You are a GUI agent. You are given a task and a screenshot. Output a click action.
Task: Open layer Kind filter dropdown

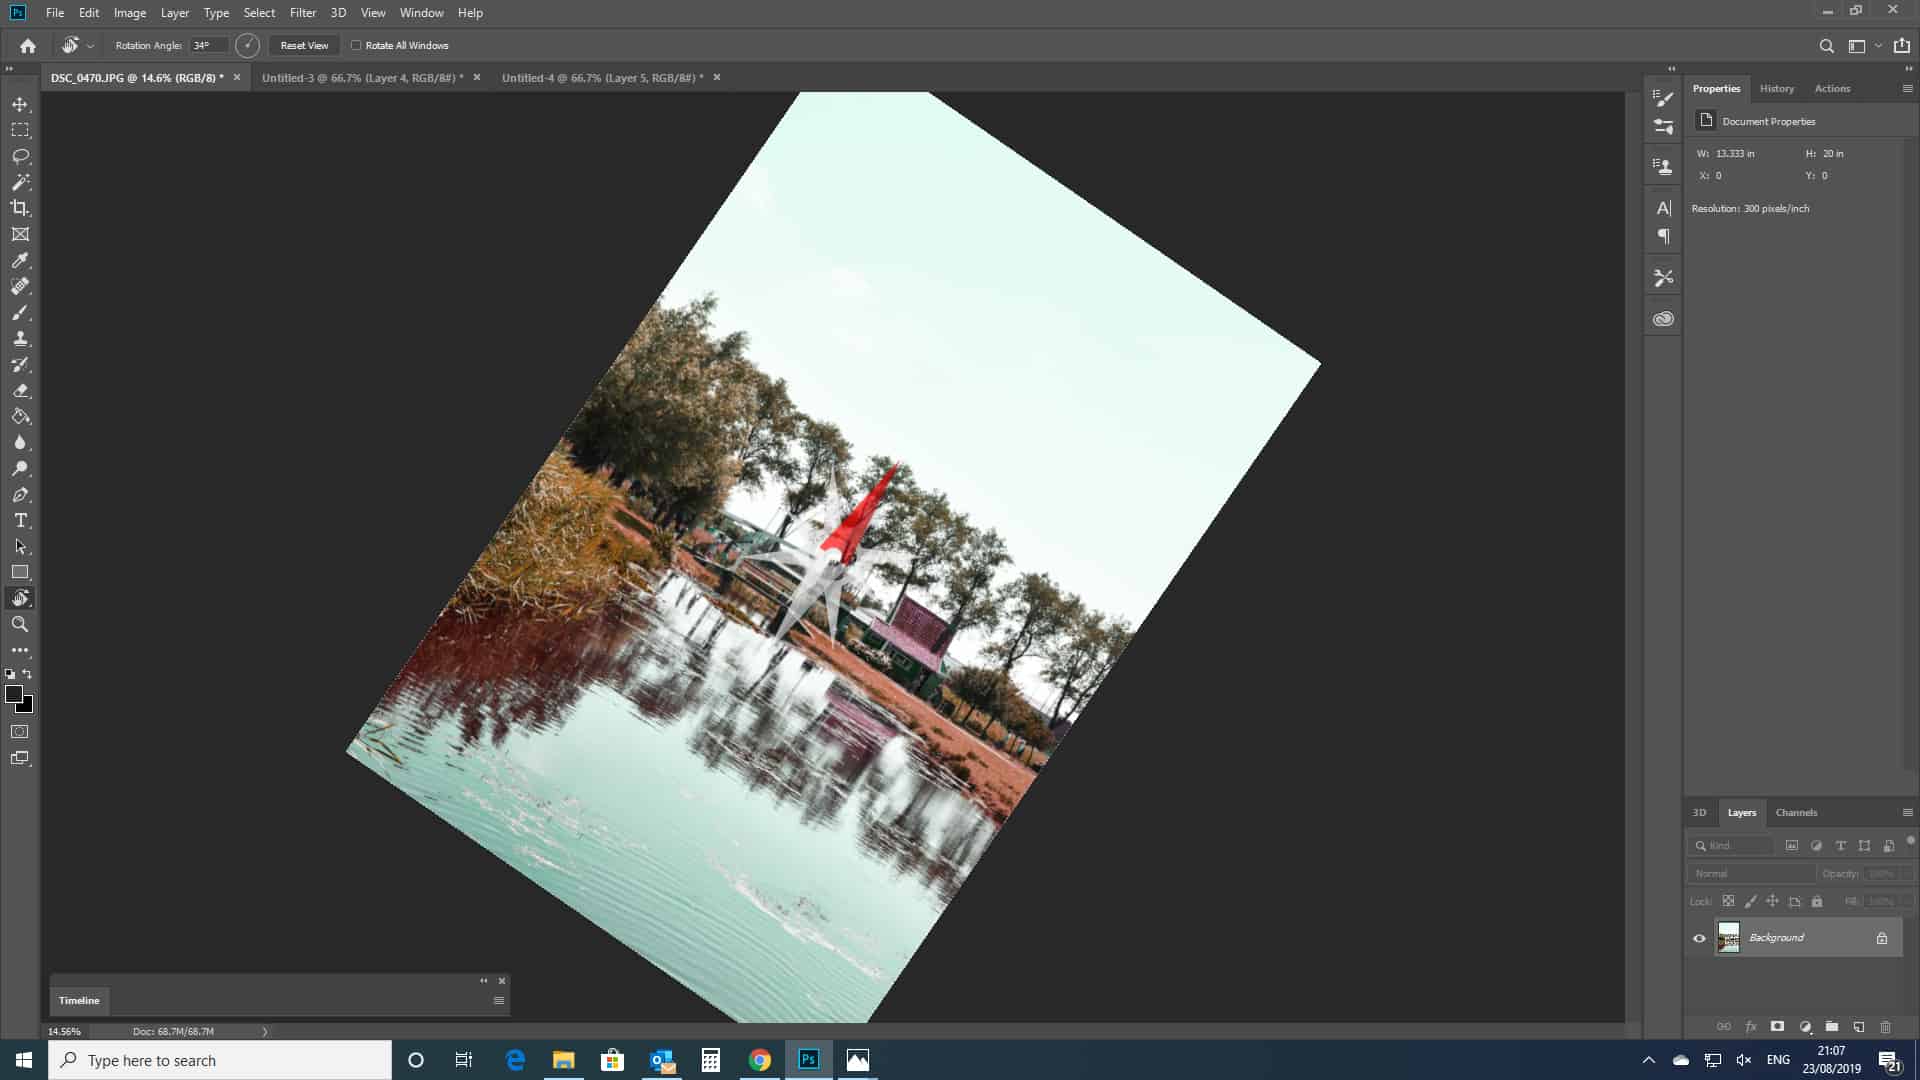(1732, 846)
